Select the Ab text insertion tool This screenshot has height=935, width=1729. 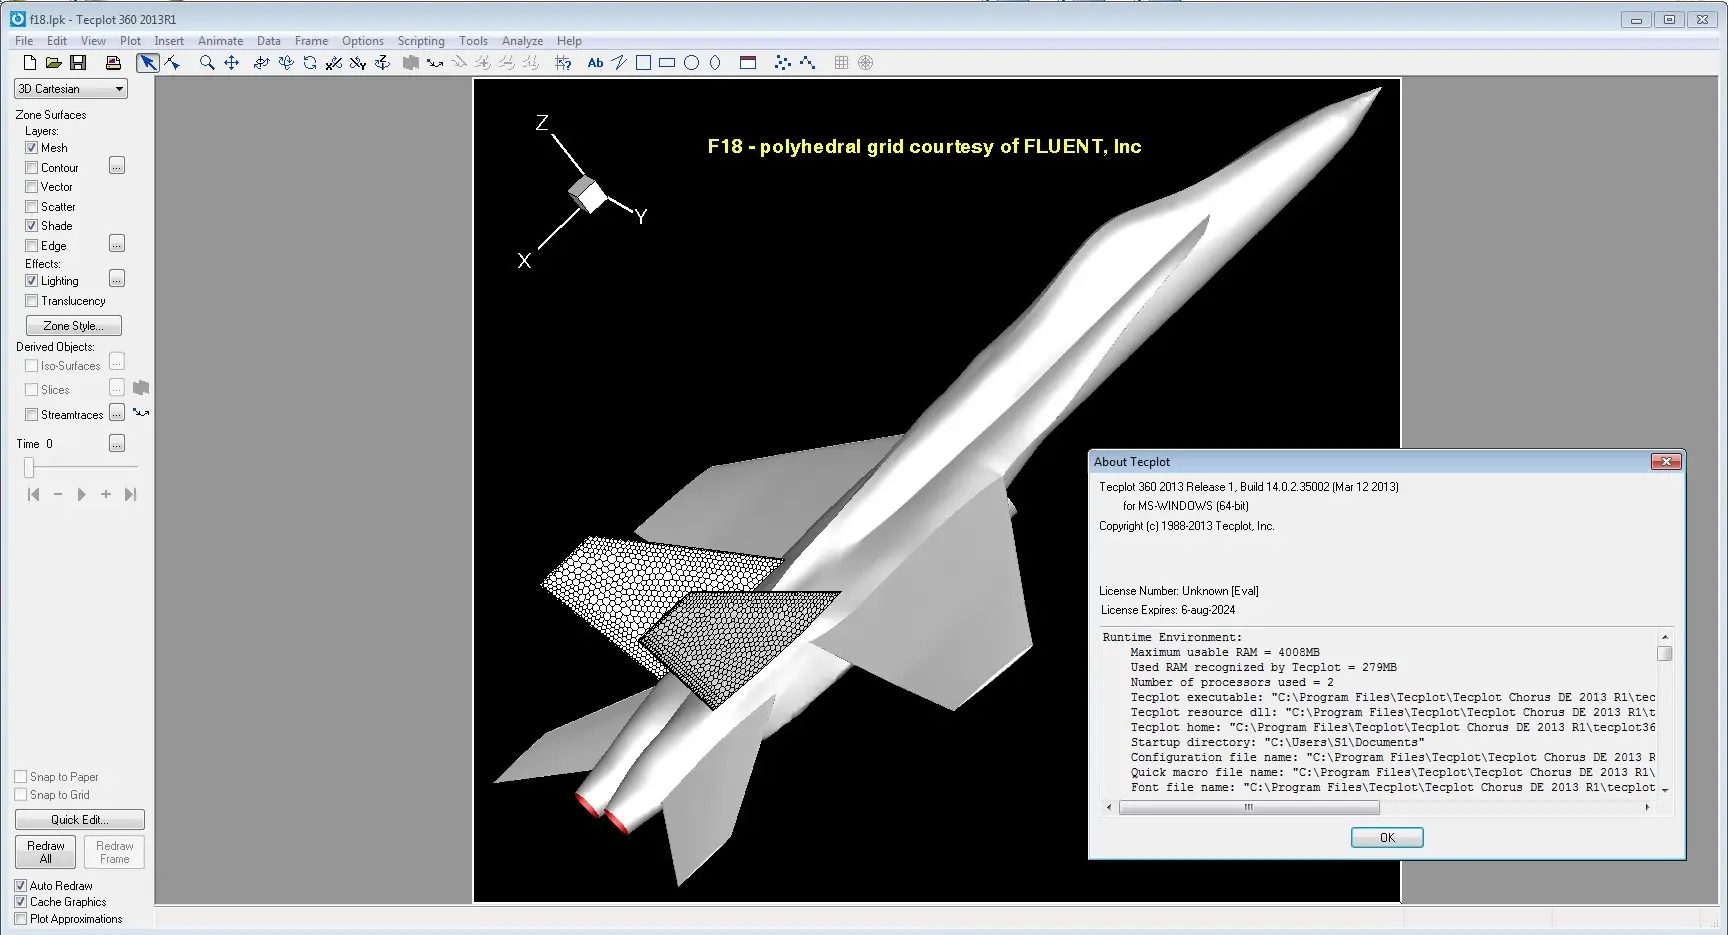(595, 62)
